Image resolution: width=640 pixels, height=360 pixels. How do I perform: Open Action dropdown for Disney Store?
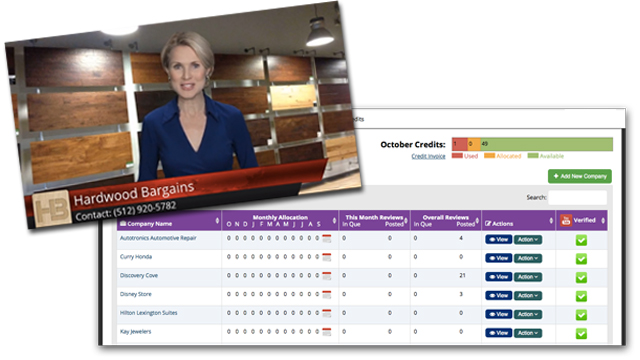coord(528,296)
